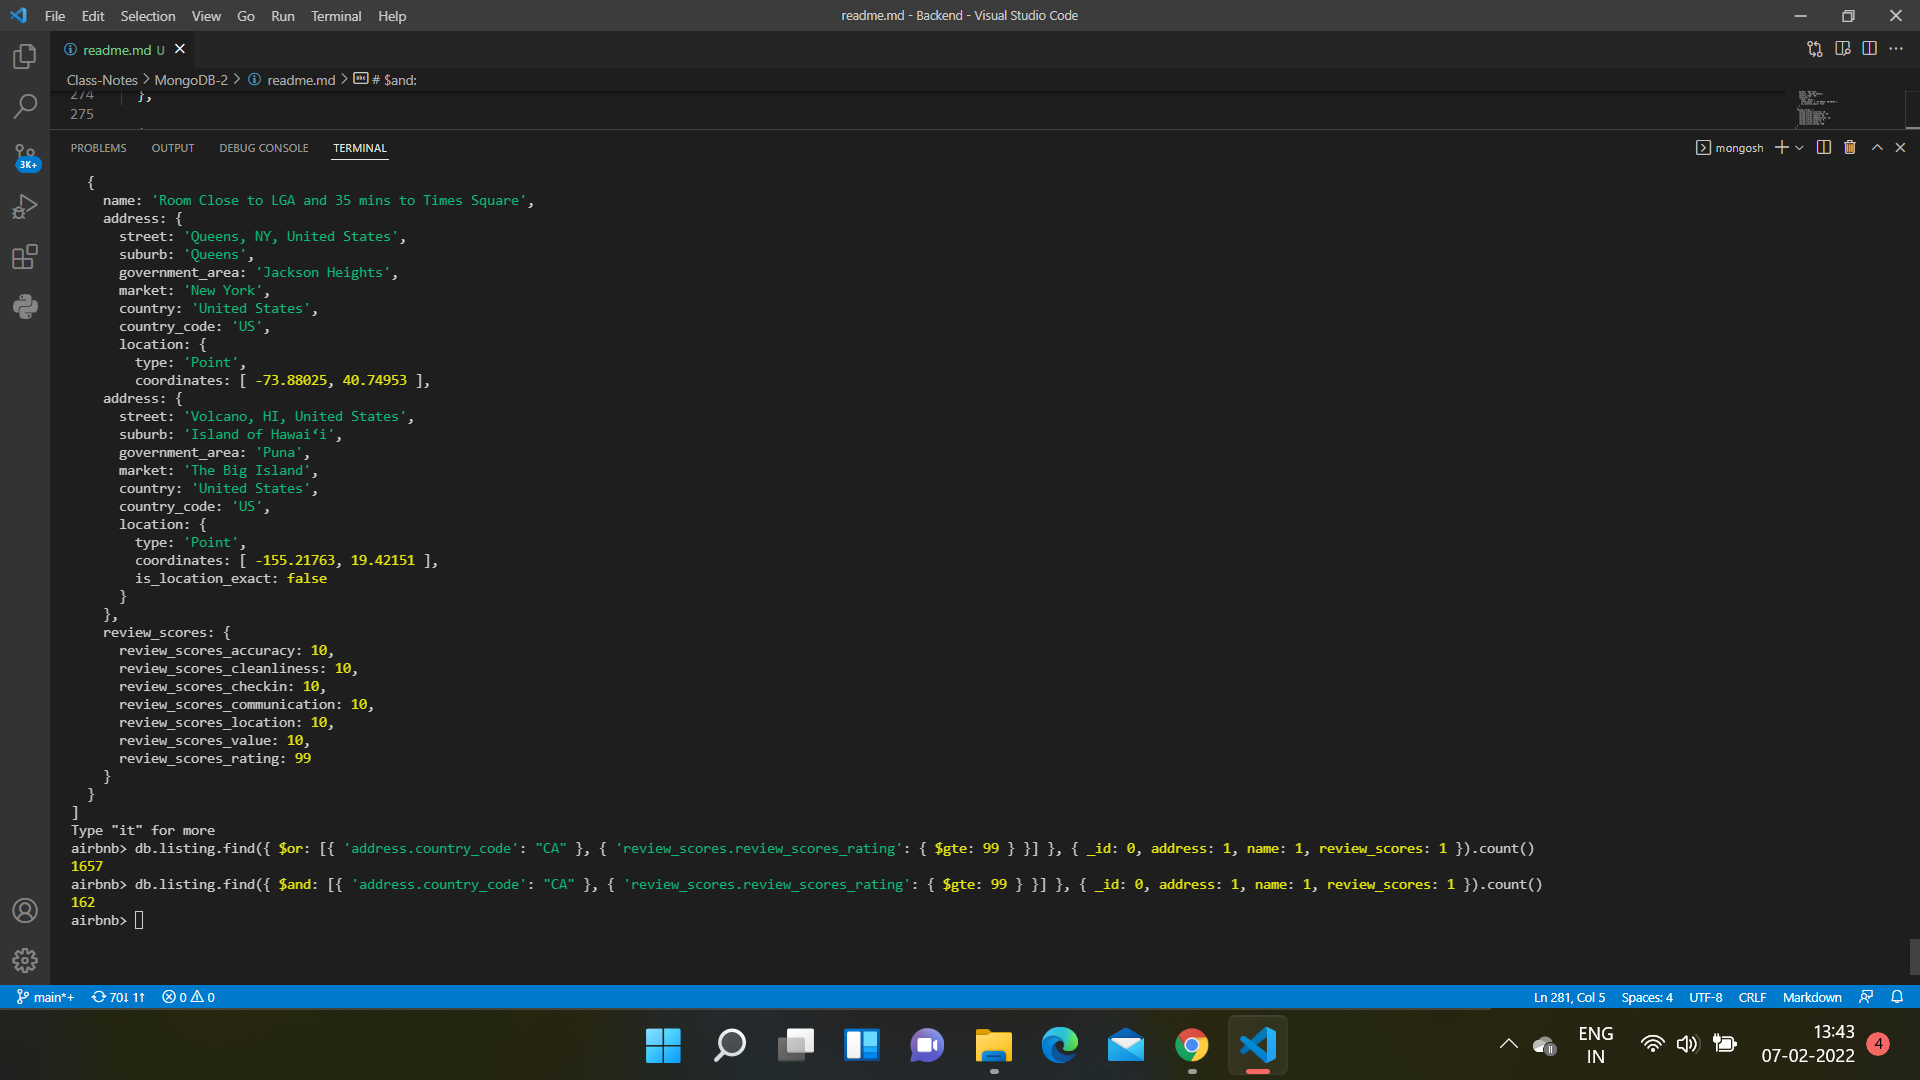The width and height of the screenshot is (1920, 1080).
Task: Kill the active mongosh terminal with the trash icon
Action: (x=1849, y=147)
